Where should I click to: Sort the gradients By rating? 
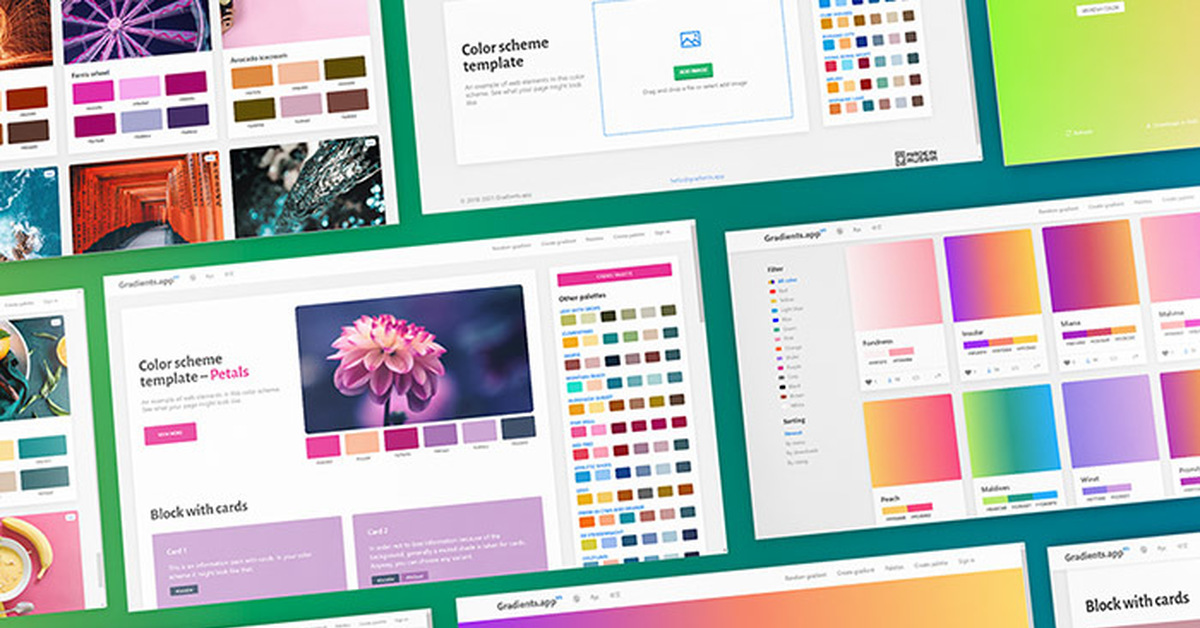pyautogui.click(x=798, y=462)
